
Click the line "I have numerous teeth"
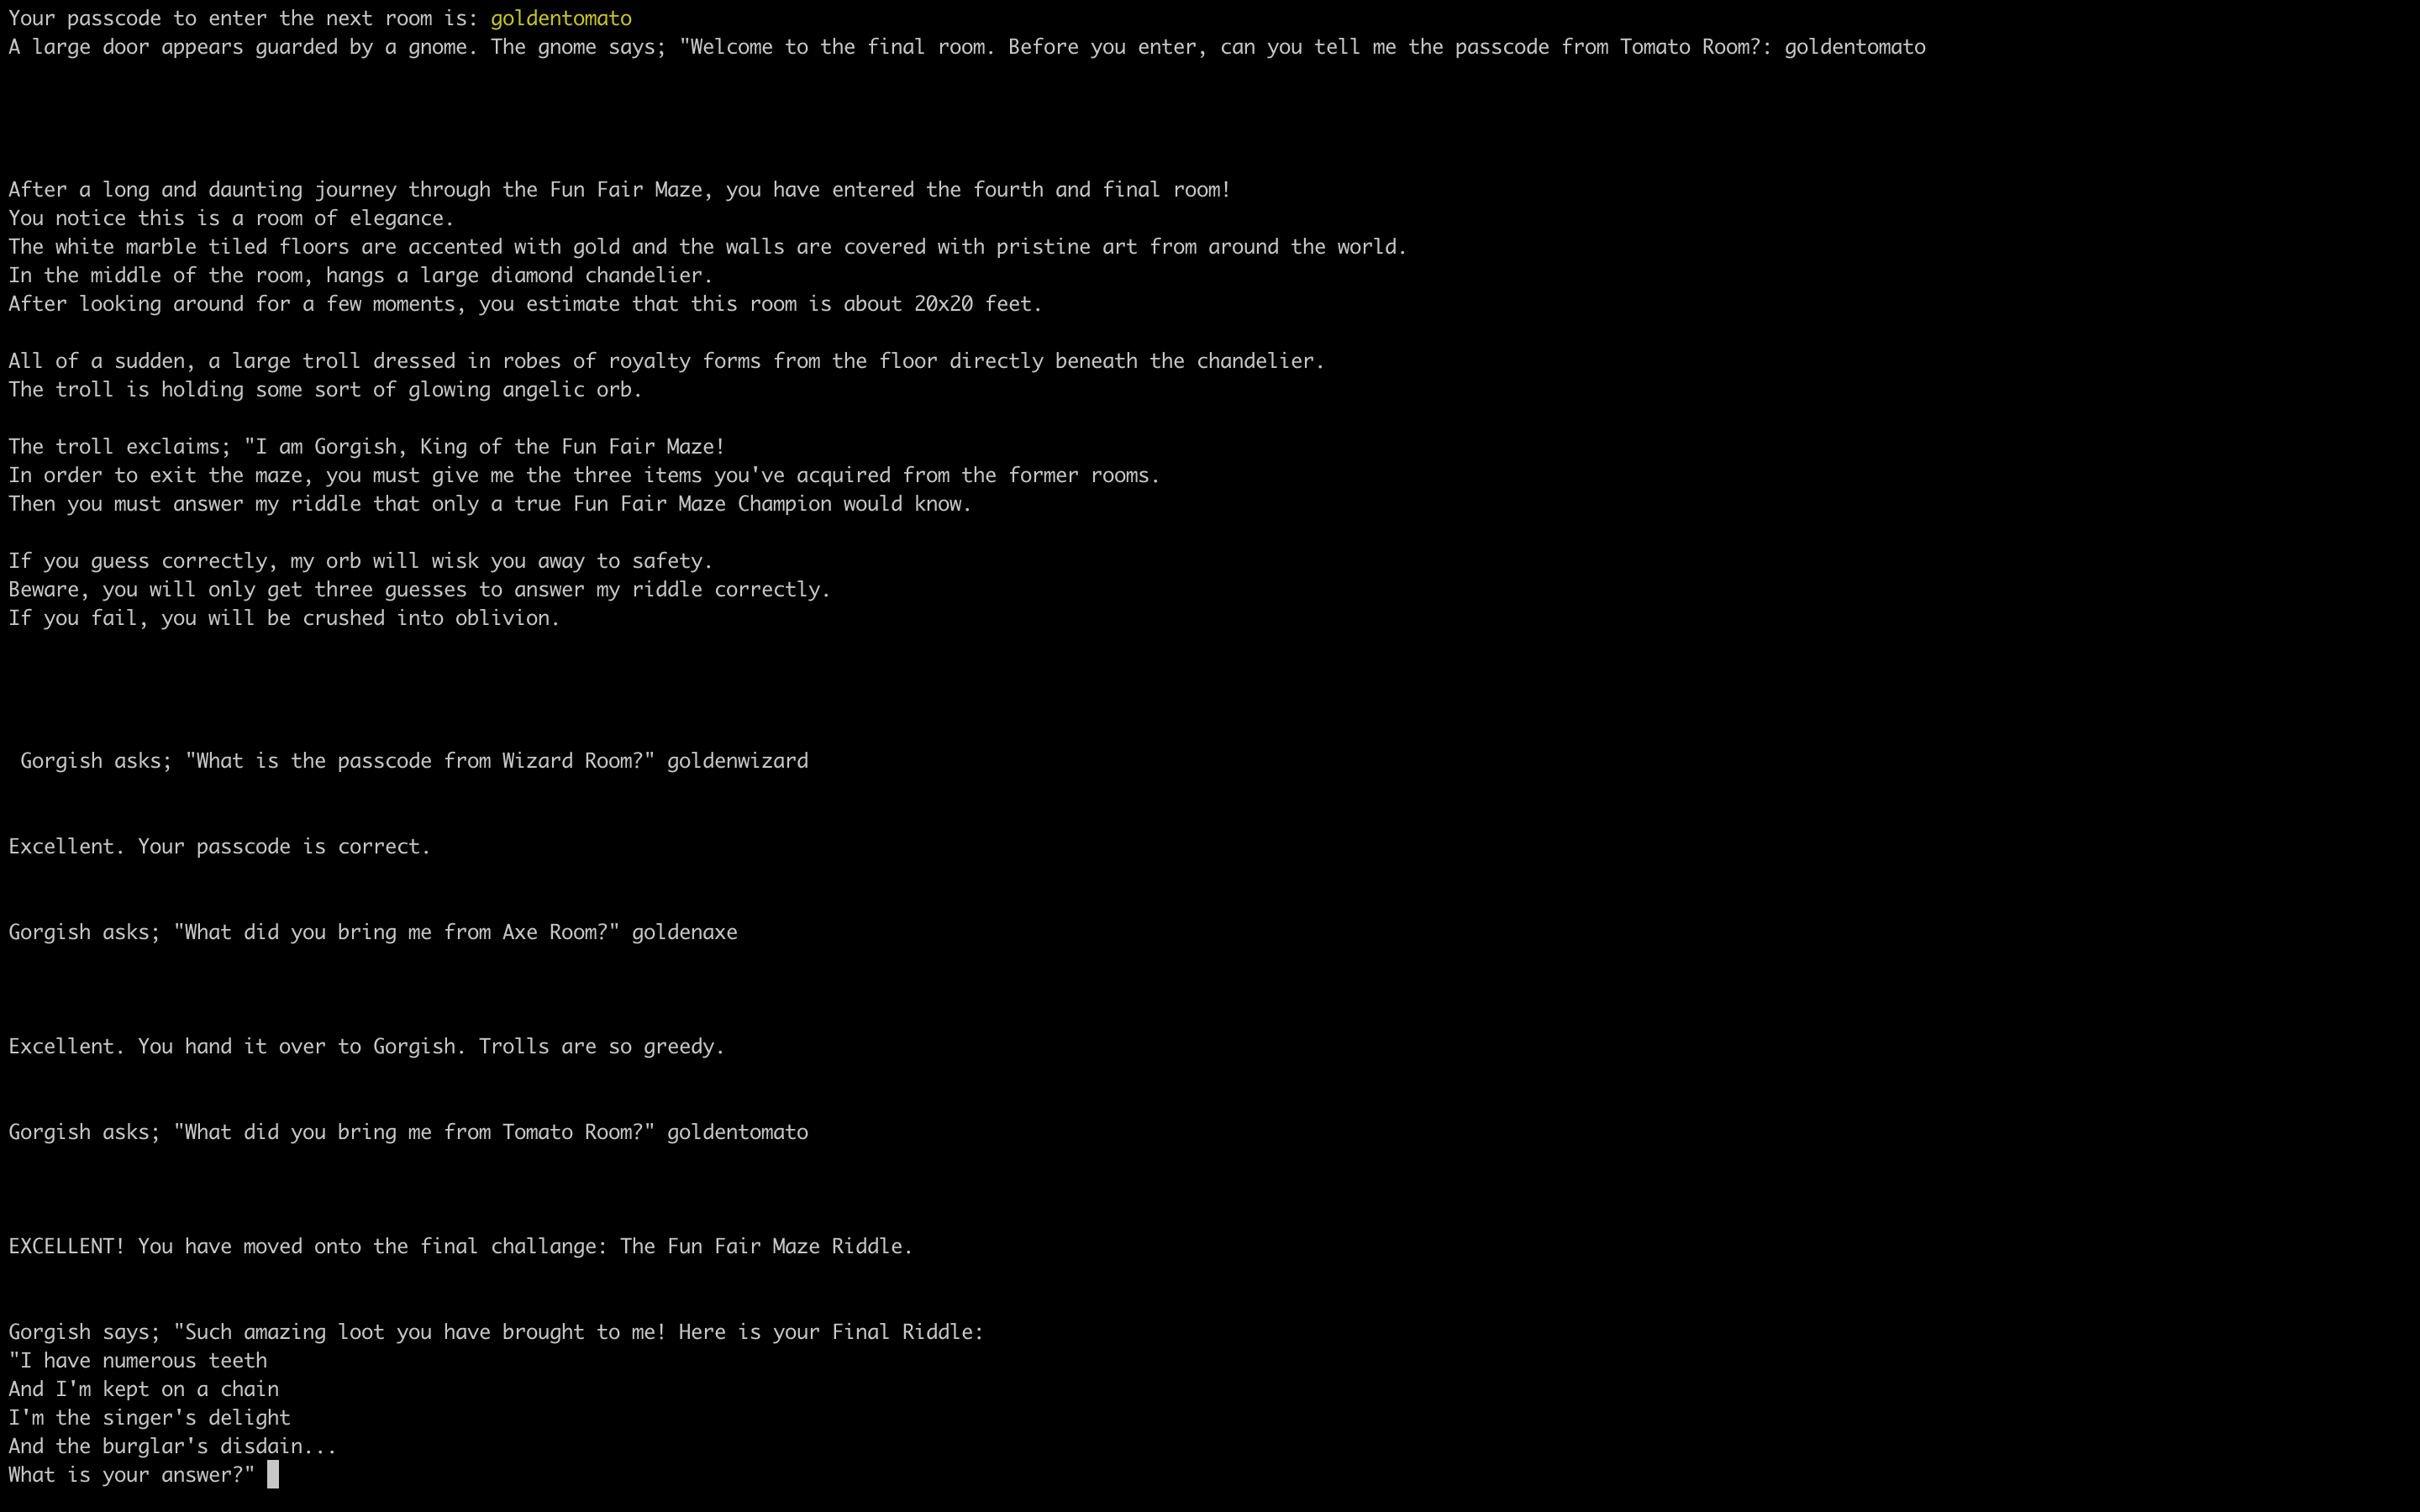(138, 1361)
